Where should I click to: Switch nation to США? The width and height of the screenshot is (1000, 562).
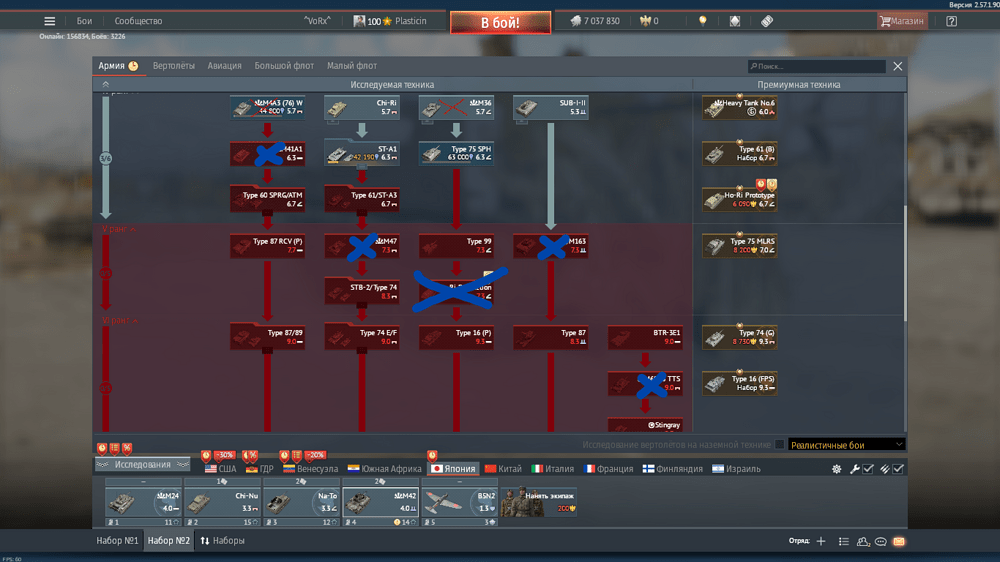[221, 469]
